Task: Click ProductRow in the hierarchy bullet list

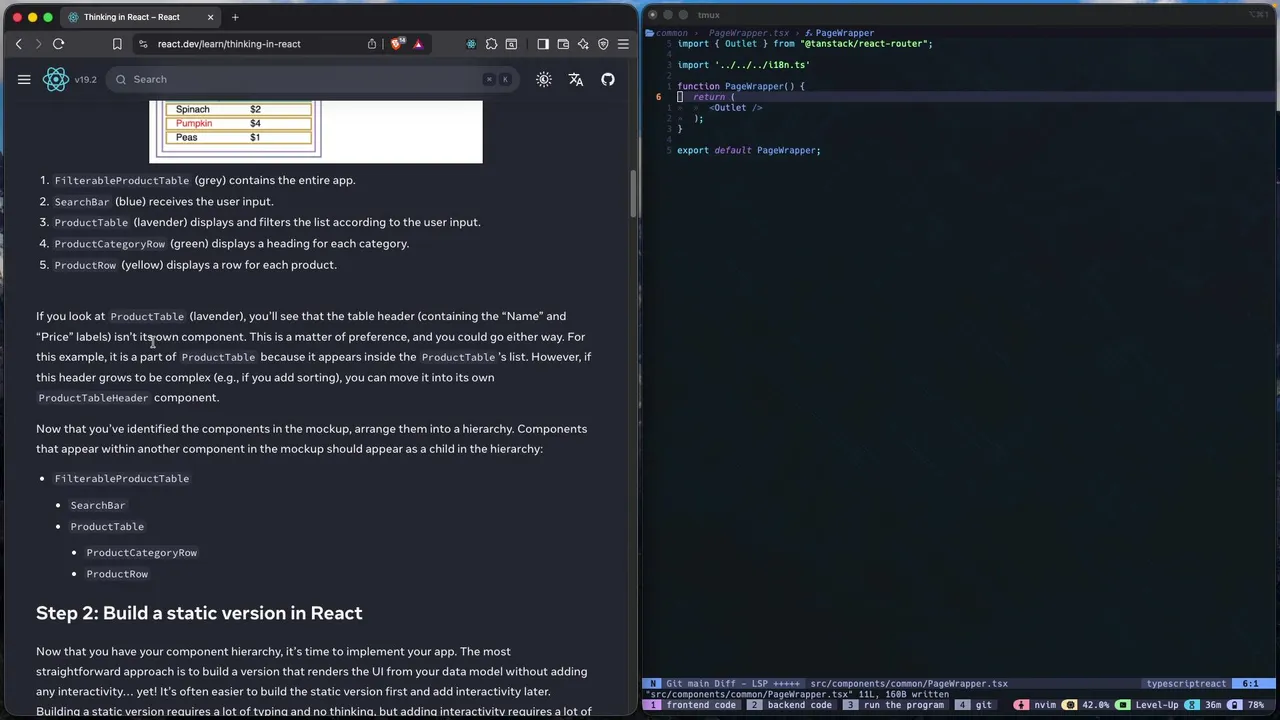Action: (x=117, y=574)
